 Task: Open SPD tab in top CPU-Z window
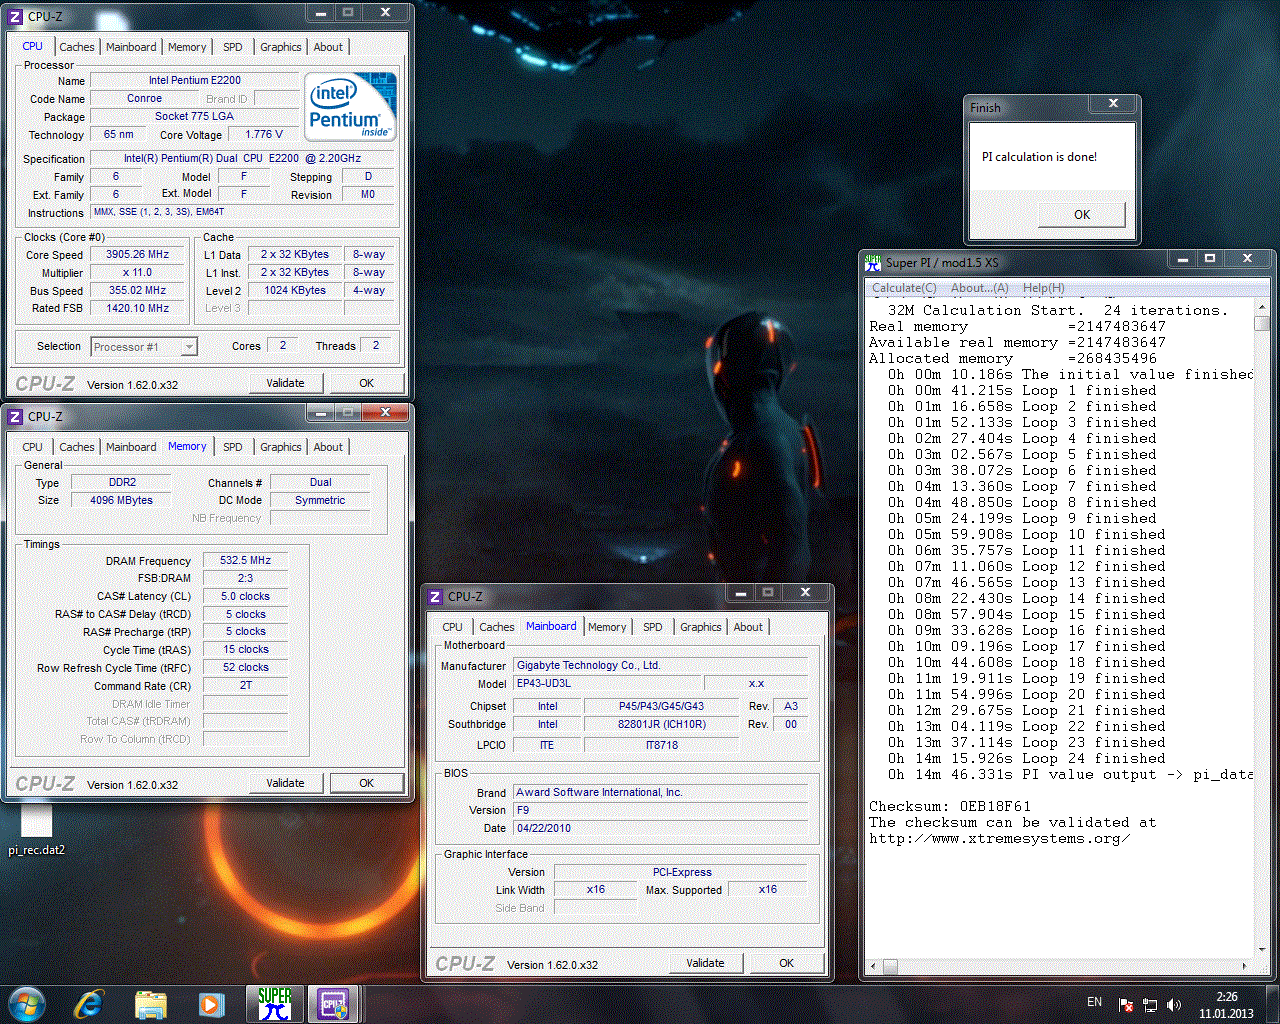coord(233,47)
